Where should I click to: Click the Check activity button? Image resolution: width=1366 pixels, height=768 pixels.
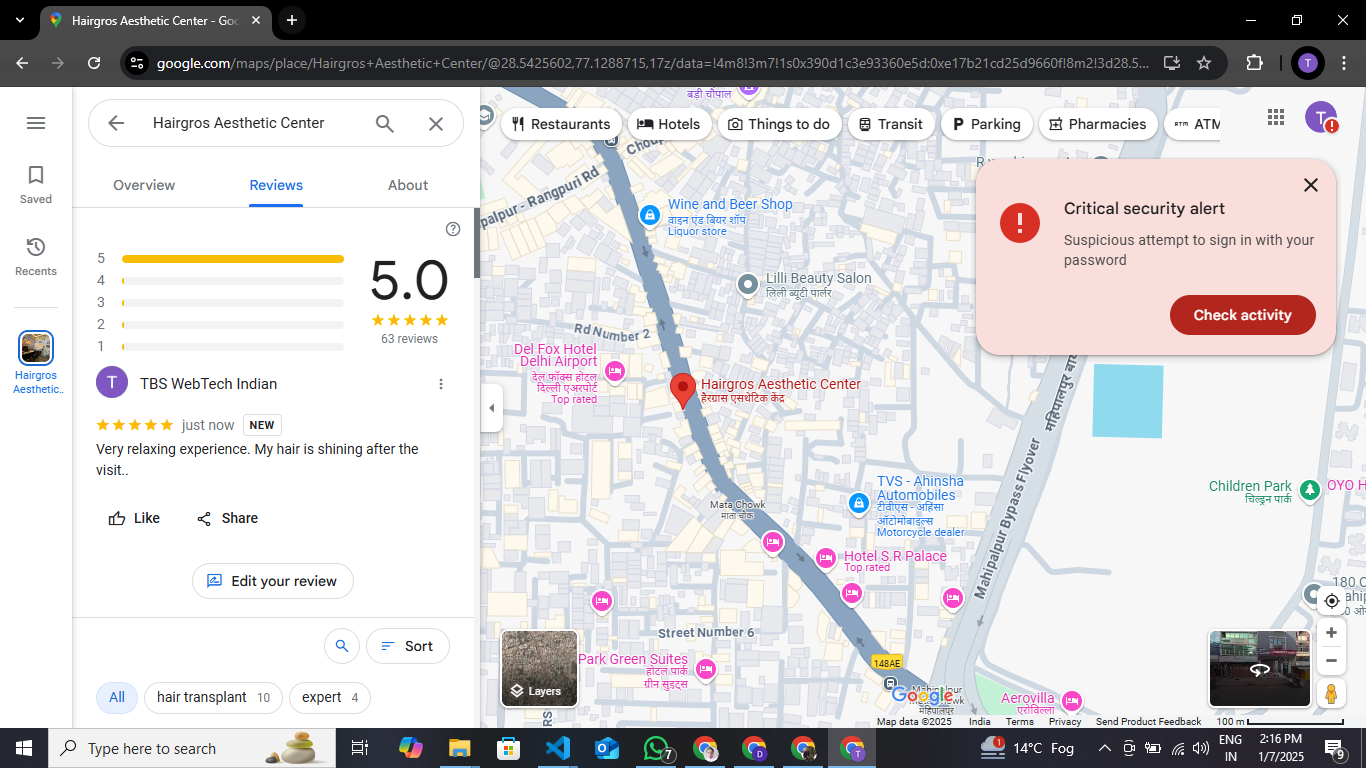tap(1243, 315)
